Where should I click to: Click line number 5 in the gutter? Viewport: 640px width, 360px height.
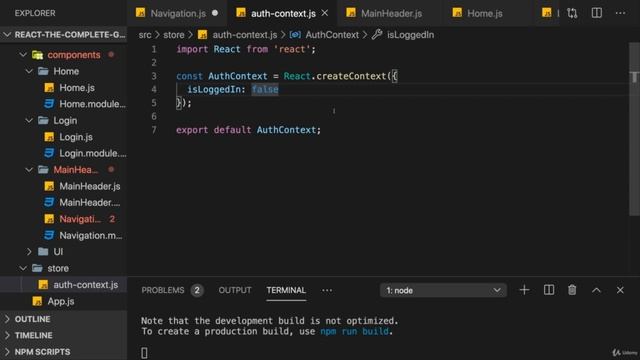tap(154, 103)
